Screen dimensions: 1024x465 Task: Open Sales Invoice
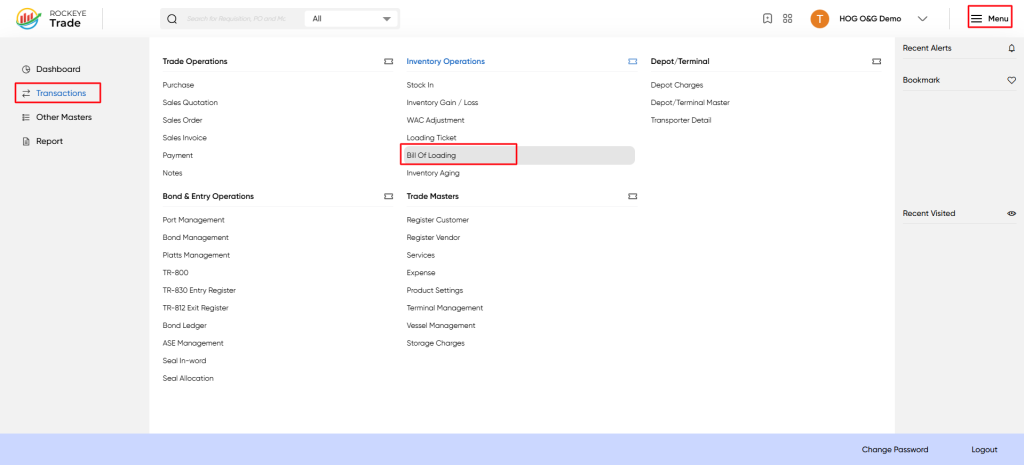click(185, 138)
